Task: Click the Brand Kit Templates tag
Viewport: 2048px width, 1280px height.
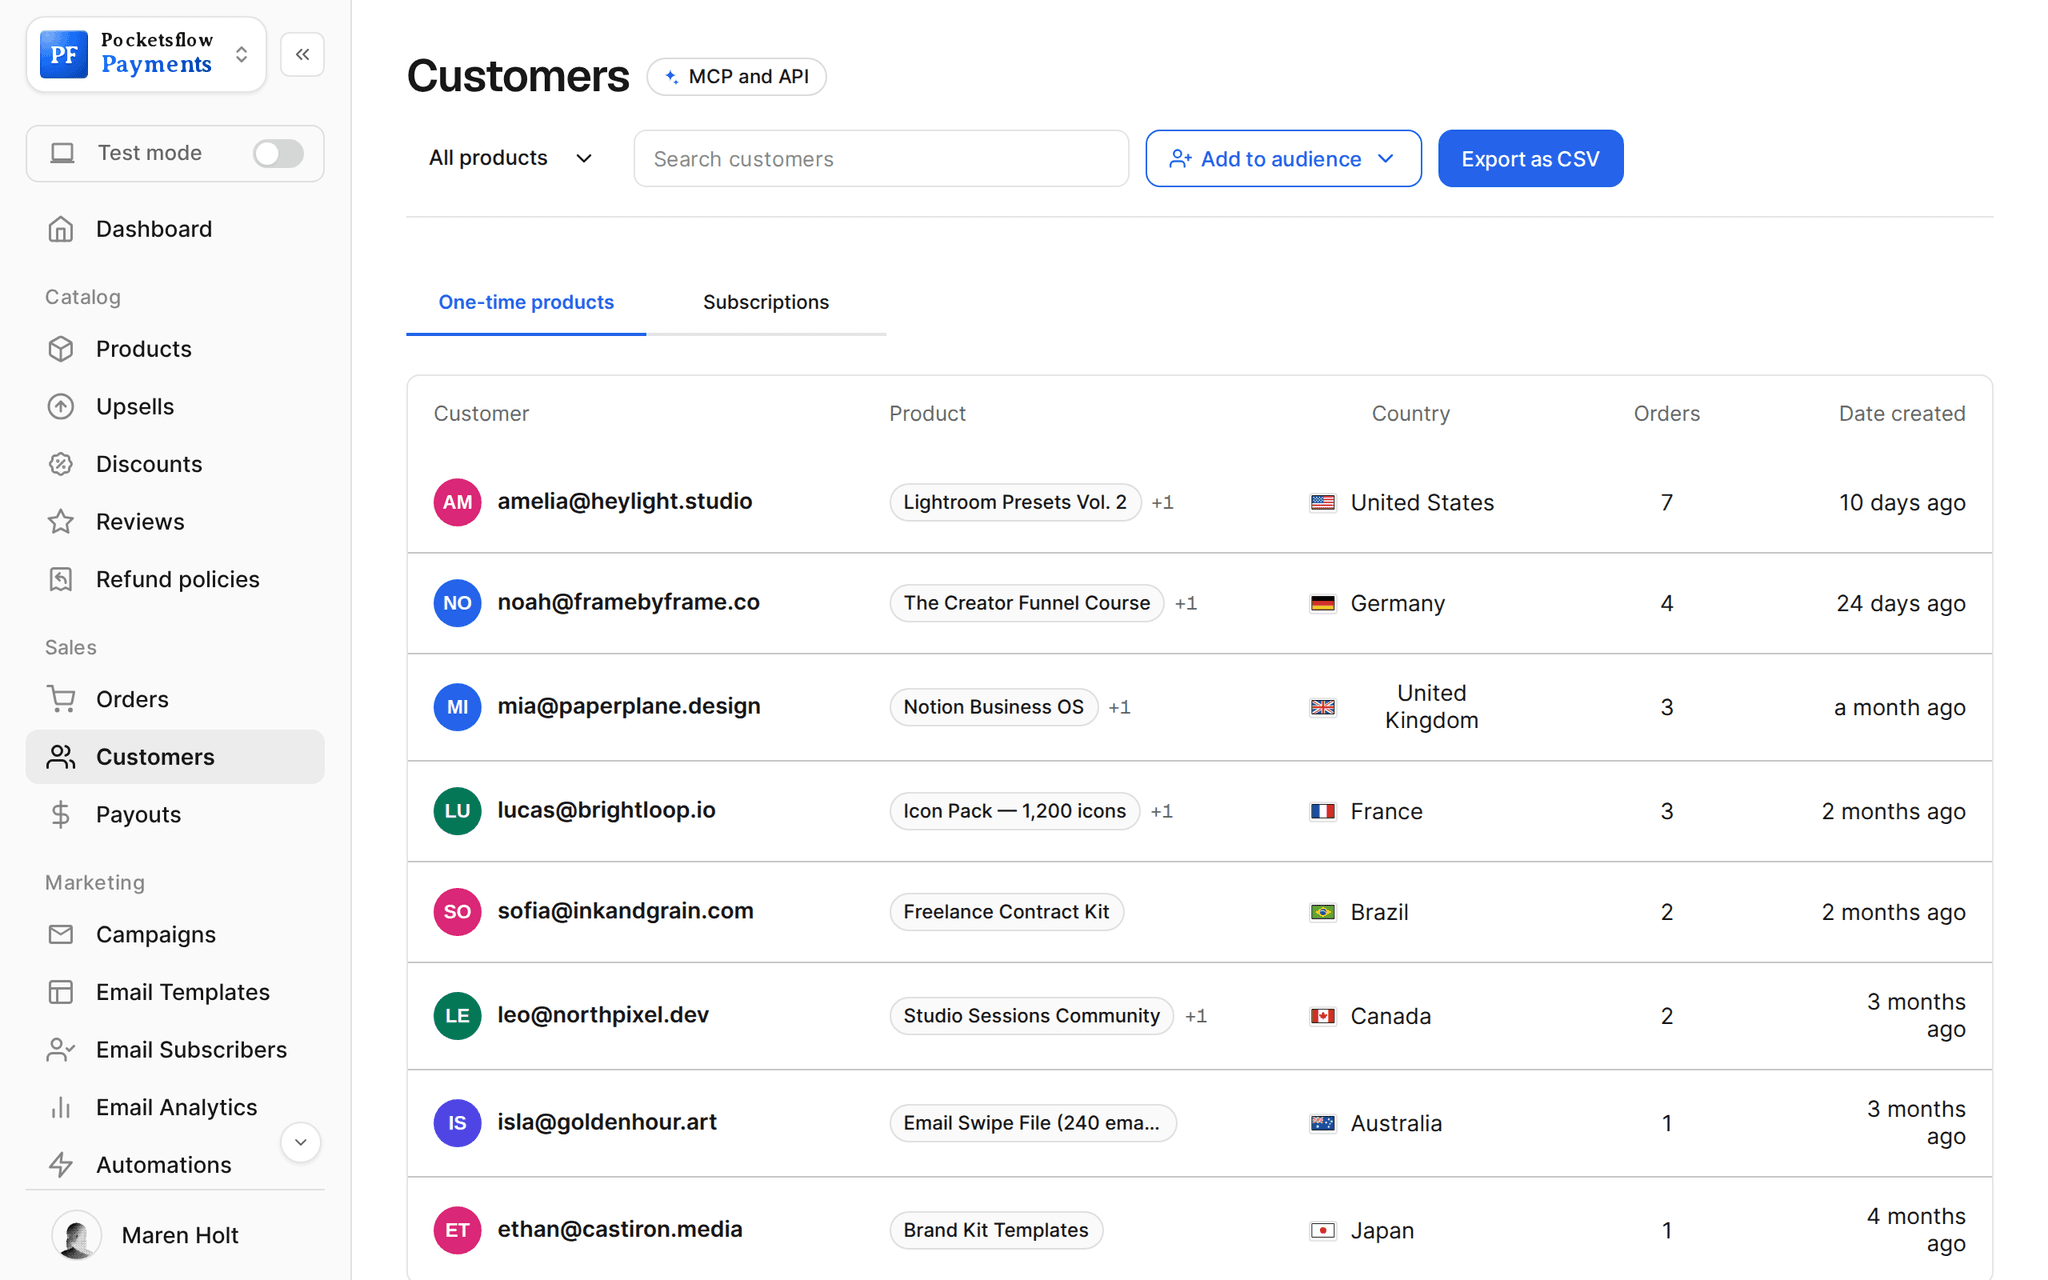Action: 996,1230
